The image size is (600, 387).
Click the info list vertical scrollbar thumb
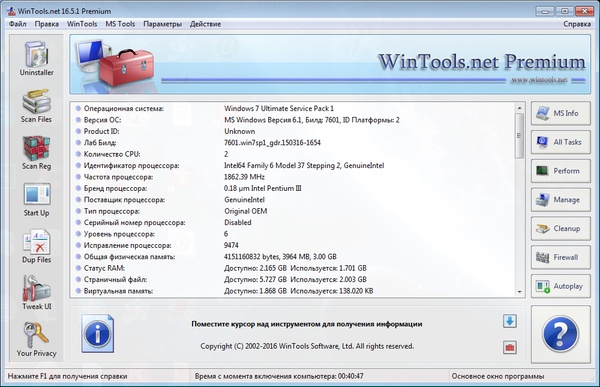519,136
